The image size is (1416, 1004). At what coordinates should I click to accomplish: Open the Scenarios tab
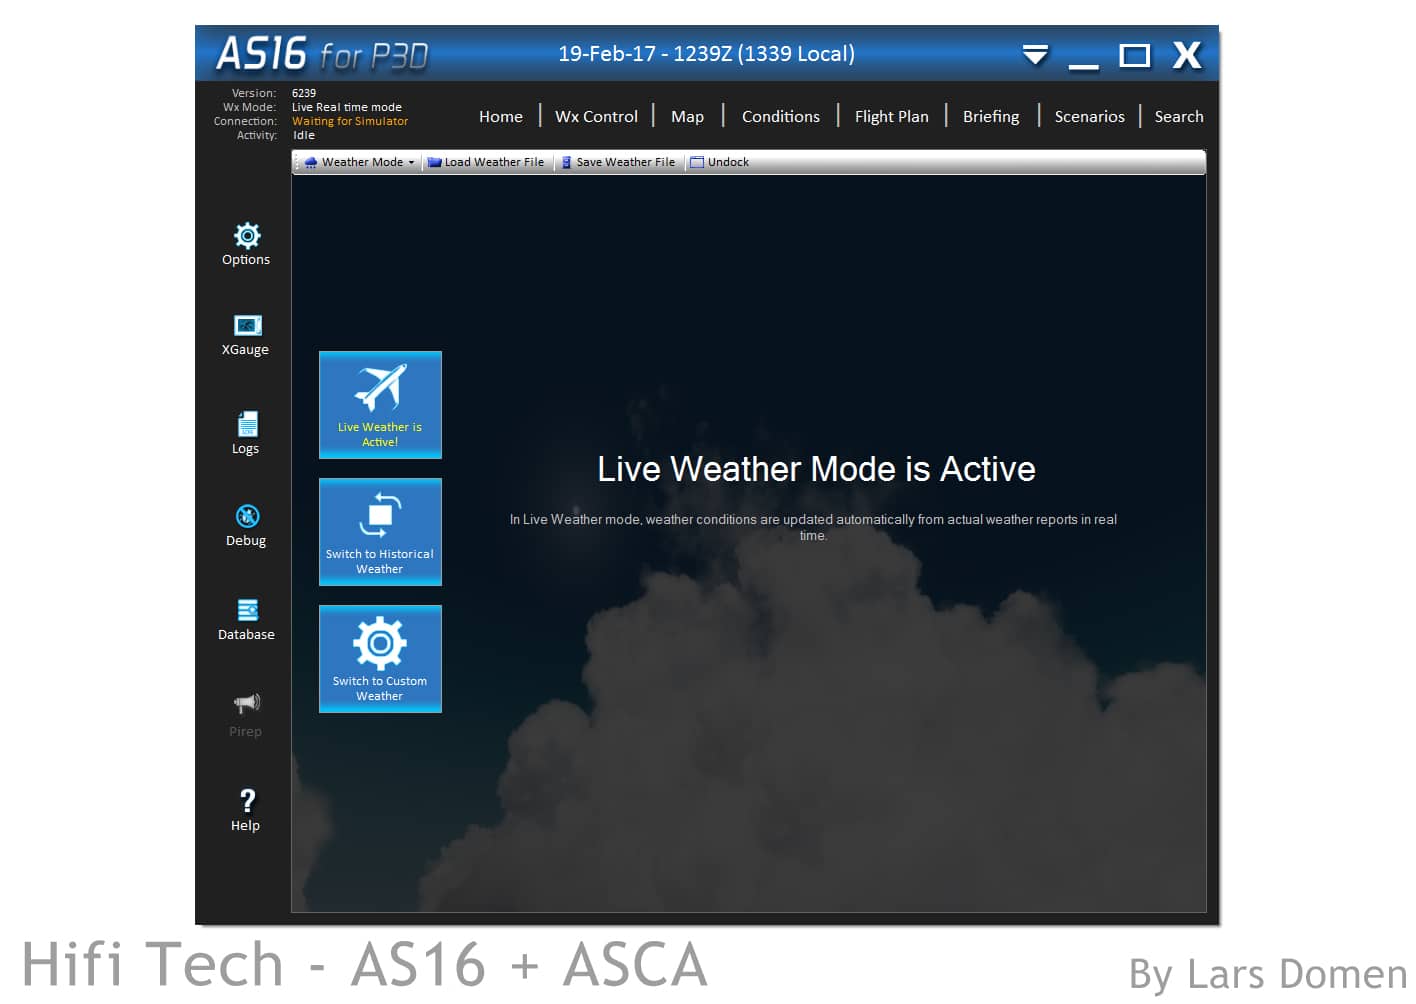point(1089,116)
